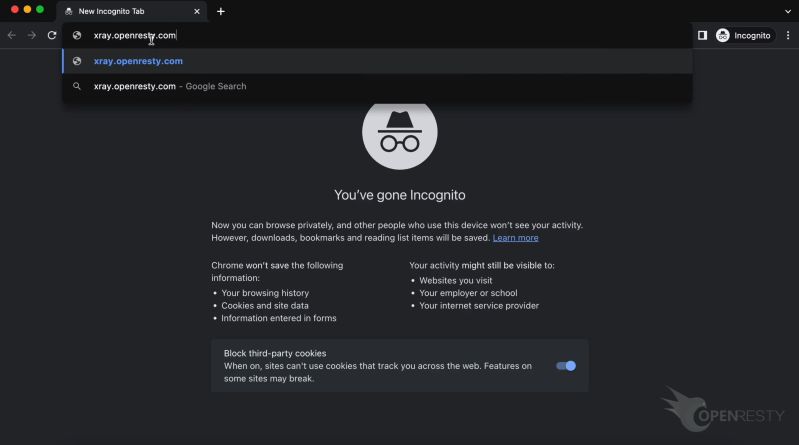Click the red window close button
The image size is (799, 445).
click(x=15, y=9)
